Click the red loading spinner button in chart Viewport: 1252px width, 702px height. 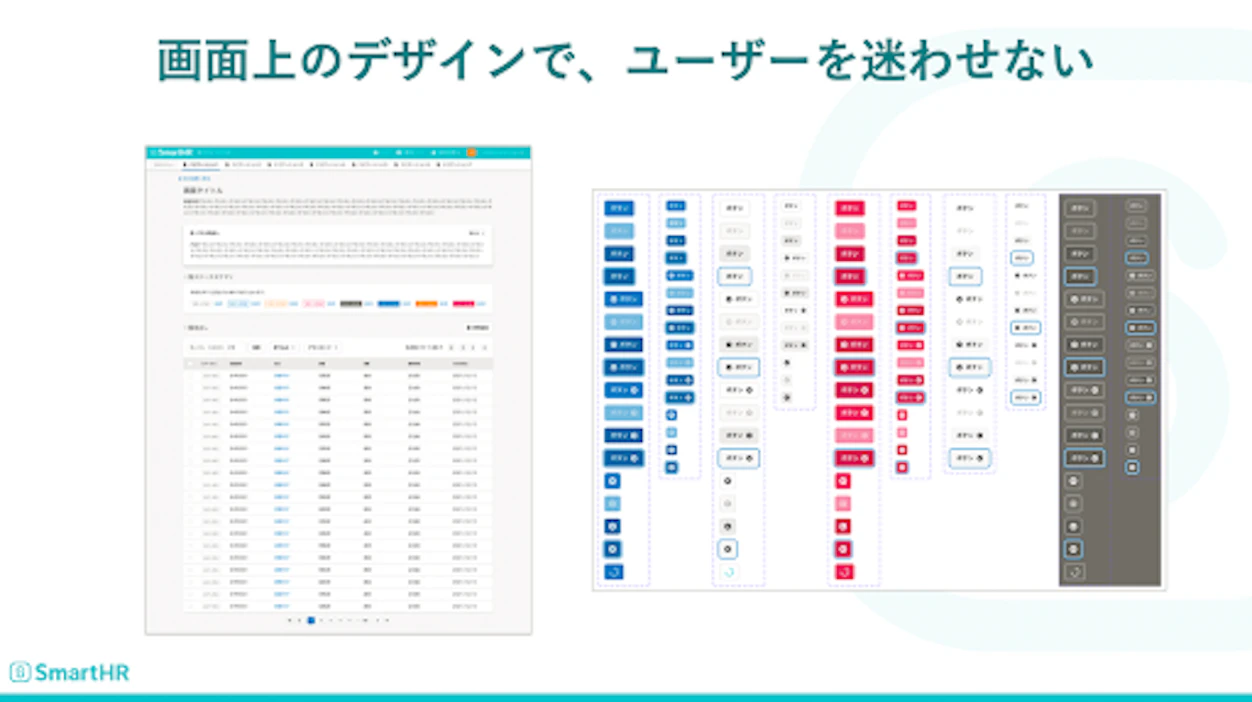tap(843, 572)
